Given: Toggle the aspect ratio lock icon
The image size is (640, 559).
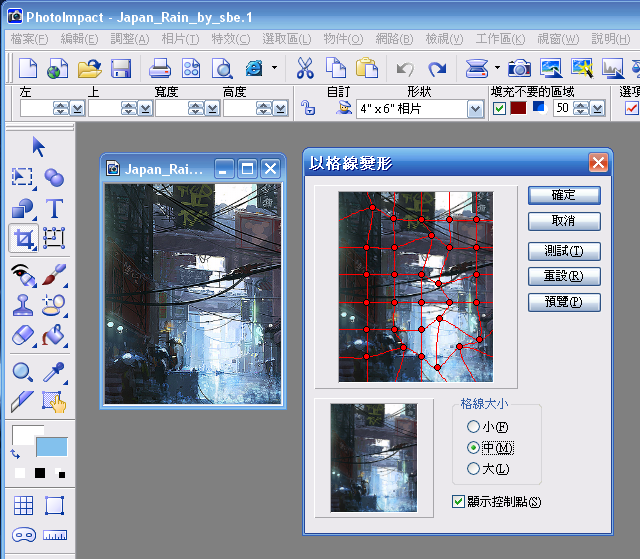Looking at the screenshot, I should [x=308, y=108].
